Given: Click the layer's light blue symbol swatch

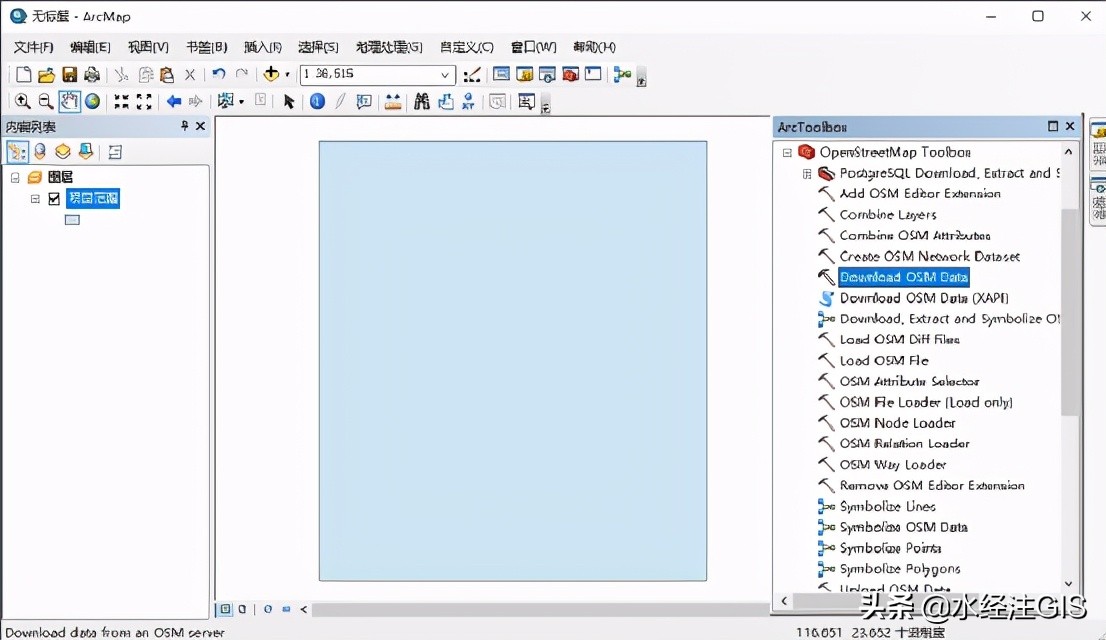Looking at the screenshot, I should (72, 220).
